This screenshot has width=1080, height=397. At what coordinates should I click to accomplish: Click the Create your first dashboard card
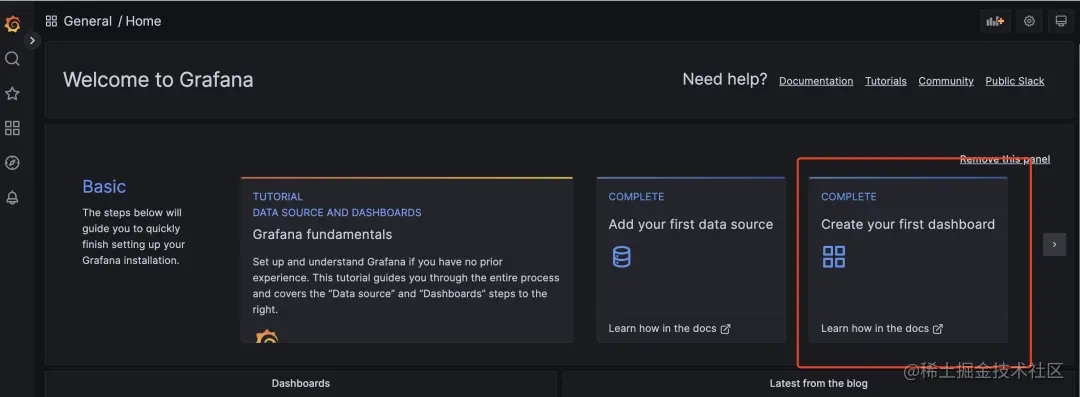908,260
